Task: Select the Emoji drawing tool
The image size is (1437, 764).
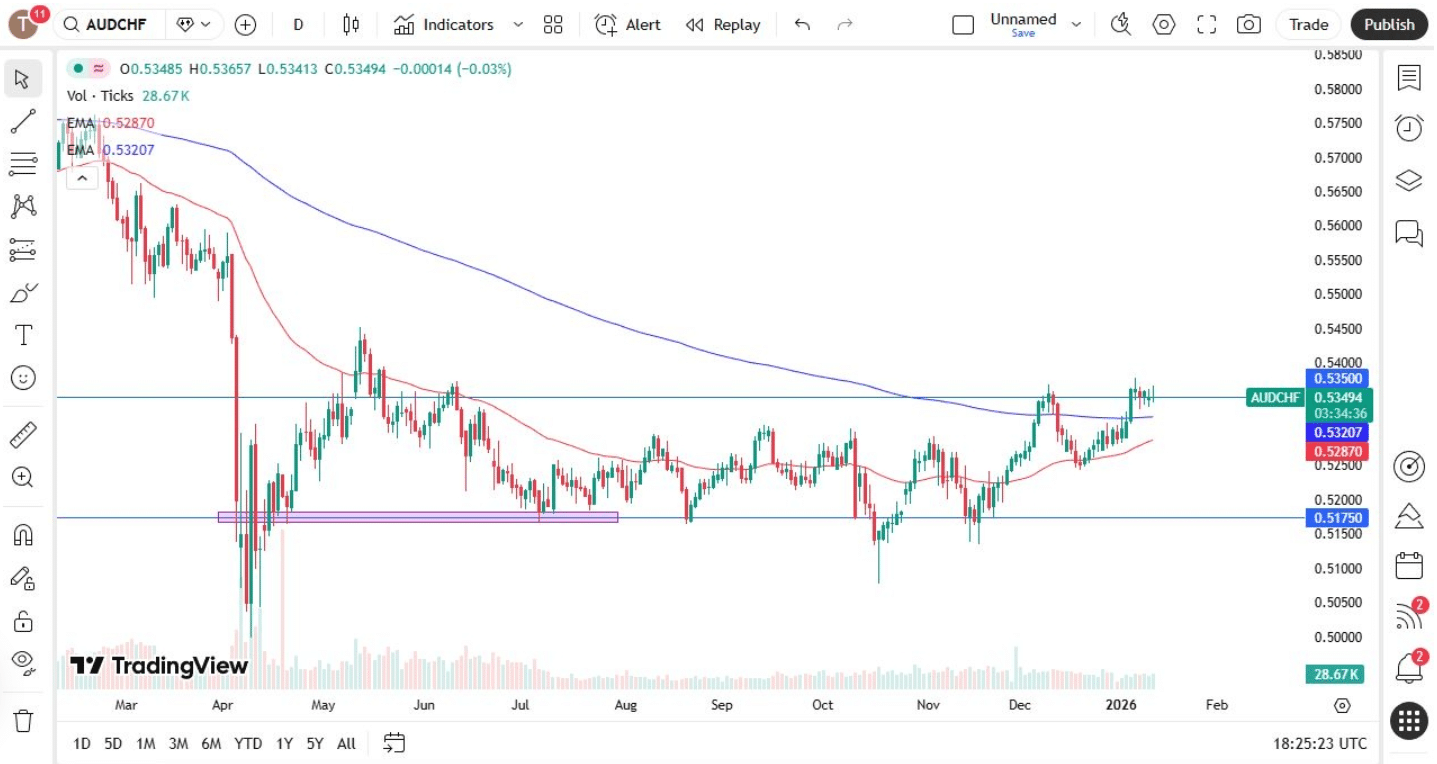Action: [22, 378]
